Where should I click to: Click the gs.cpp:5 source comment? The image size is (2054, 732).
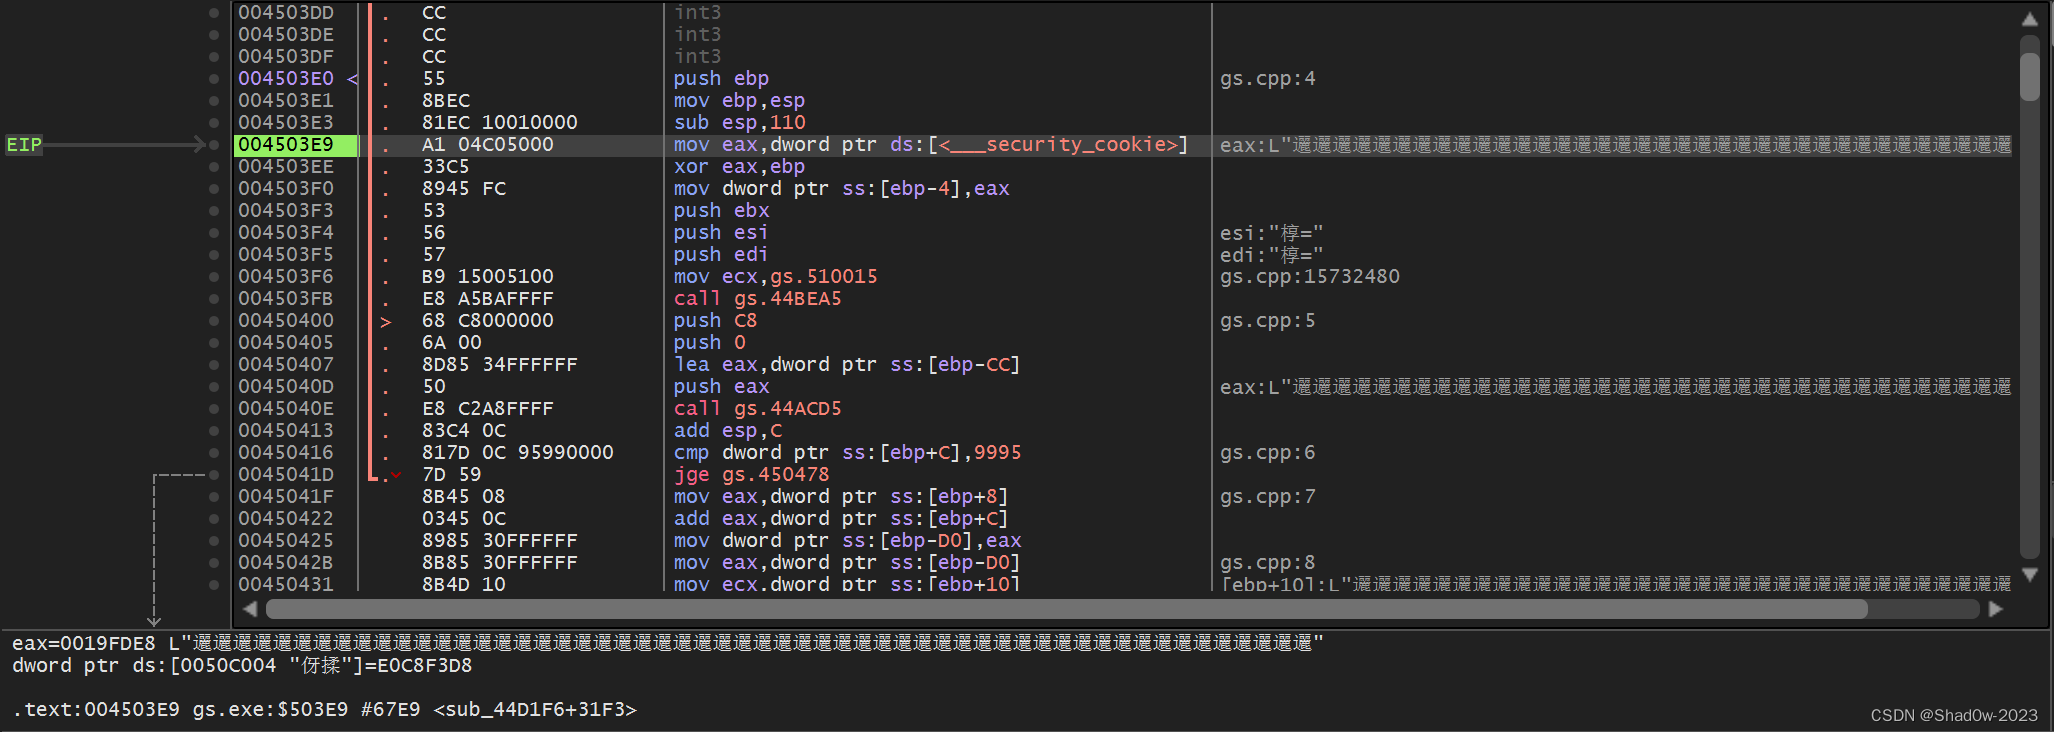click(x=1268, y=321)
